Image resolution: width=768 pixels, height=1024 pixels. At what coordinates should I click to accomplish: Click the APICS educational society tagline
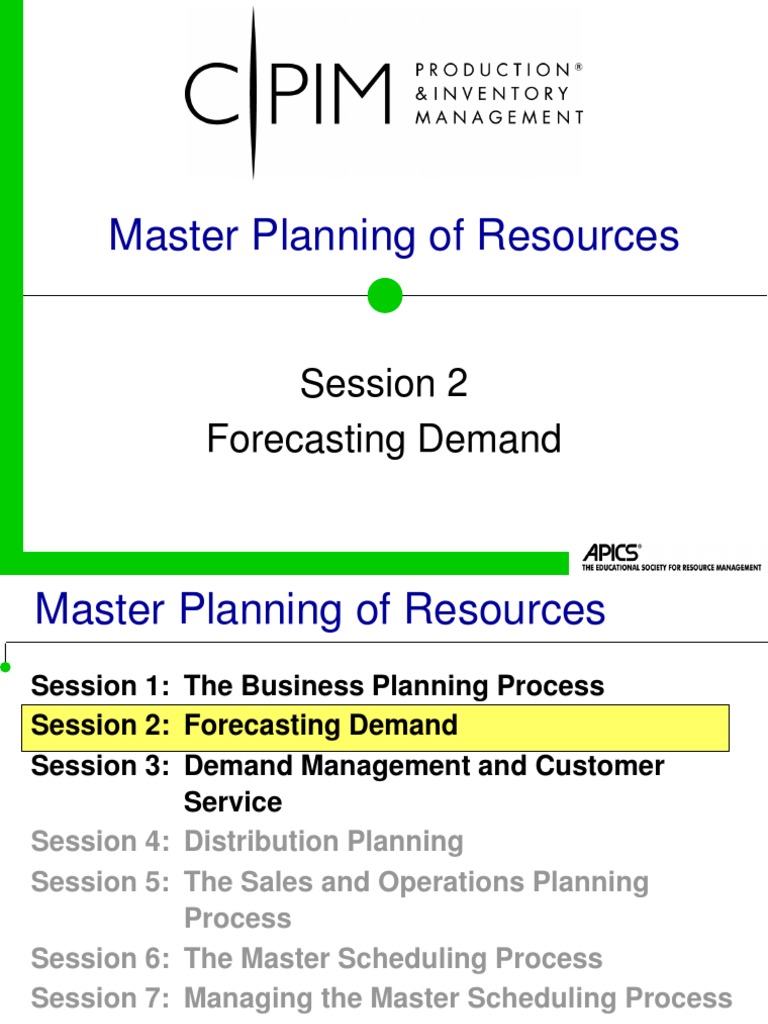tap(671, 567)
